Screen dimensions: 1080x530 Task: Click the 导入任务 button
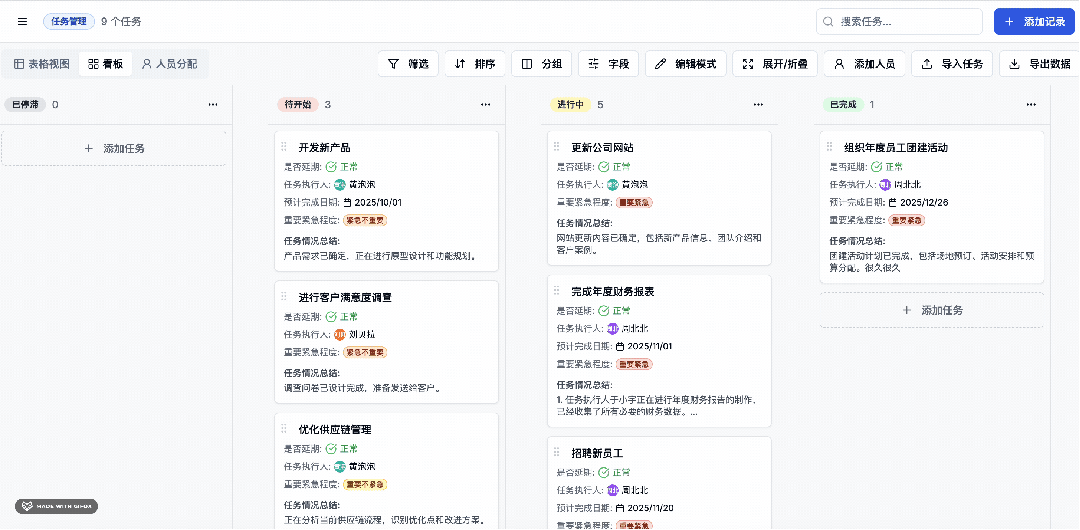(x=953, y=64)
